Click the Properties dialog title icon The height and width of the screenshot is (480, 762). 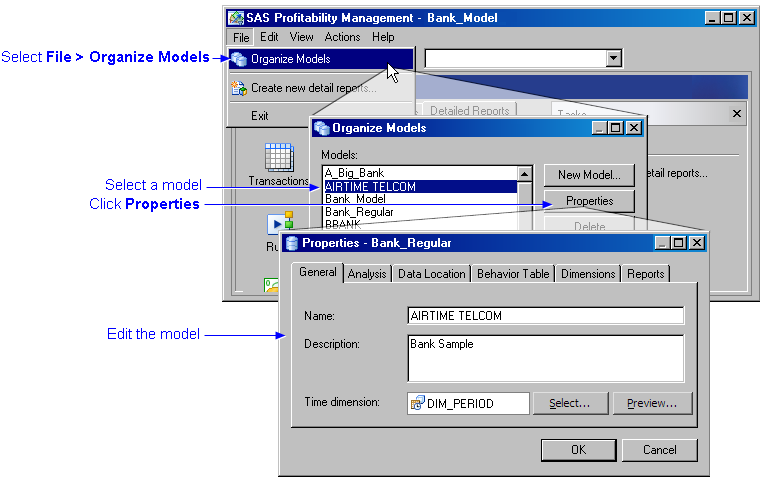click(x=292, y=242)
